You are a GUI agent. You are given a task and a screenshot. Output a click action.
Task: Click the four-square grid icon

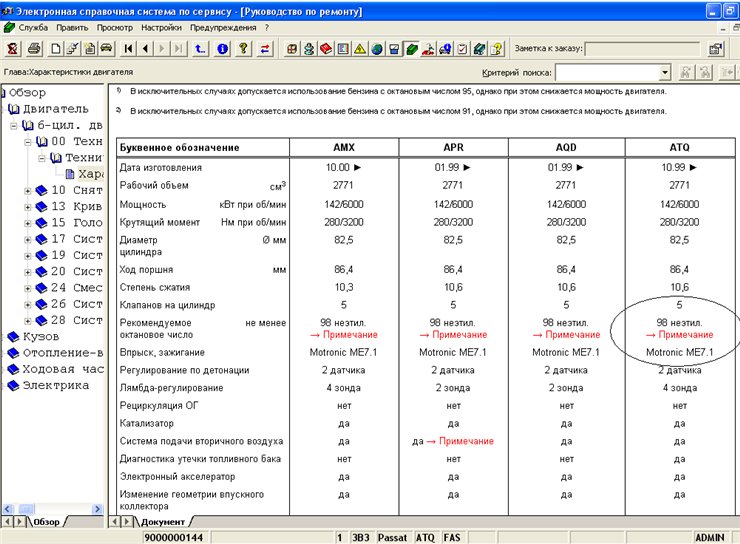point(292,49)
